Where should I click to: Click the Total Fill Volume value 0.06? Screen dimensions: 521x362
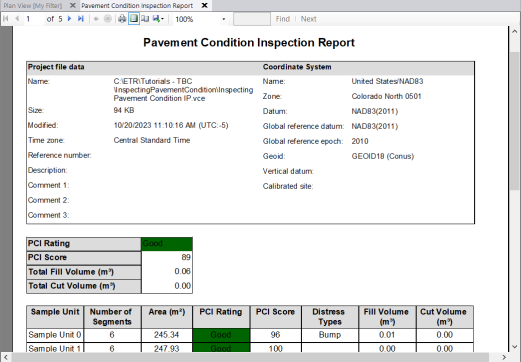tap(182, 271)
